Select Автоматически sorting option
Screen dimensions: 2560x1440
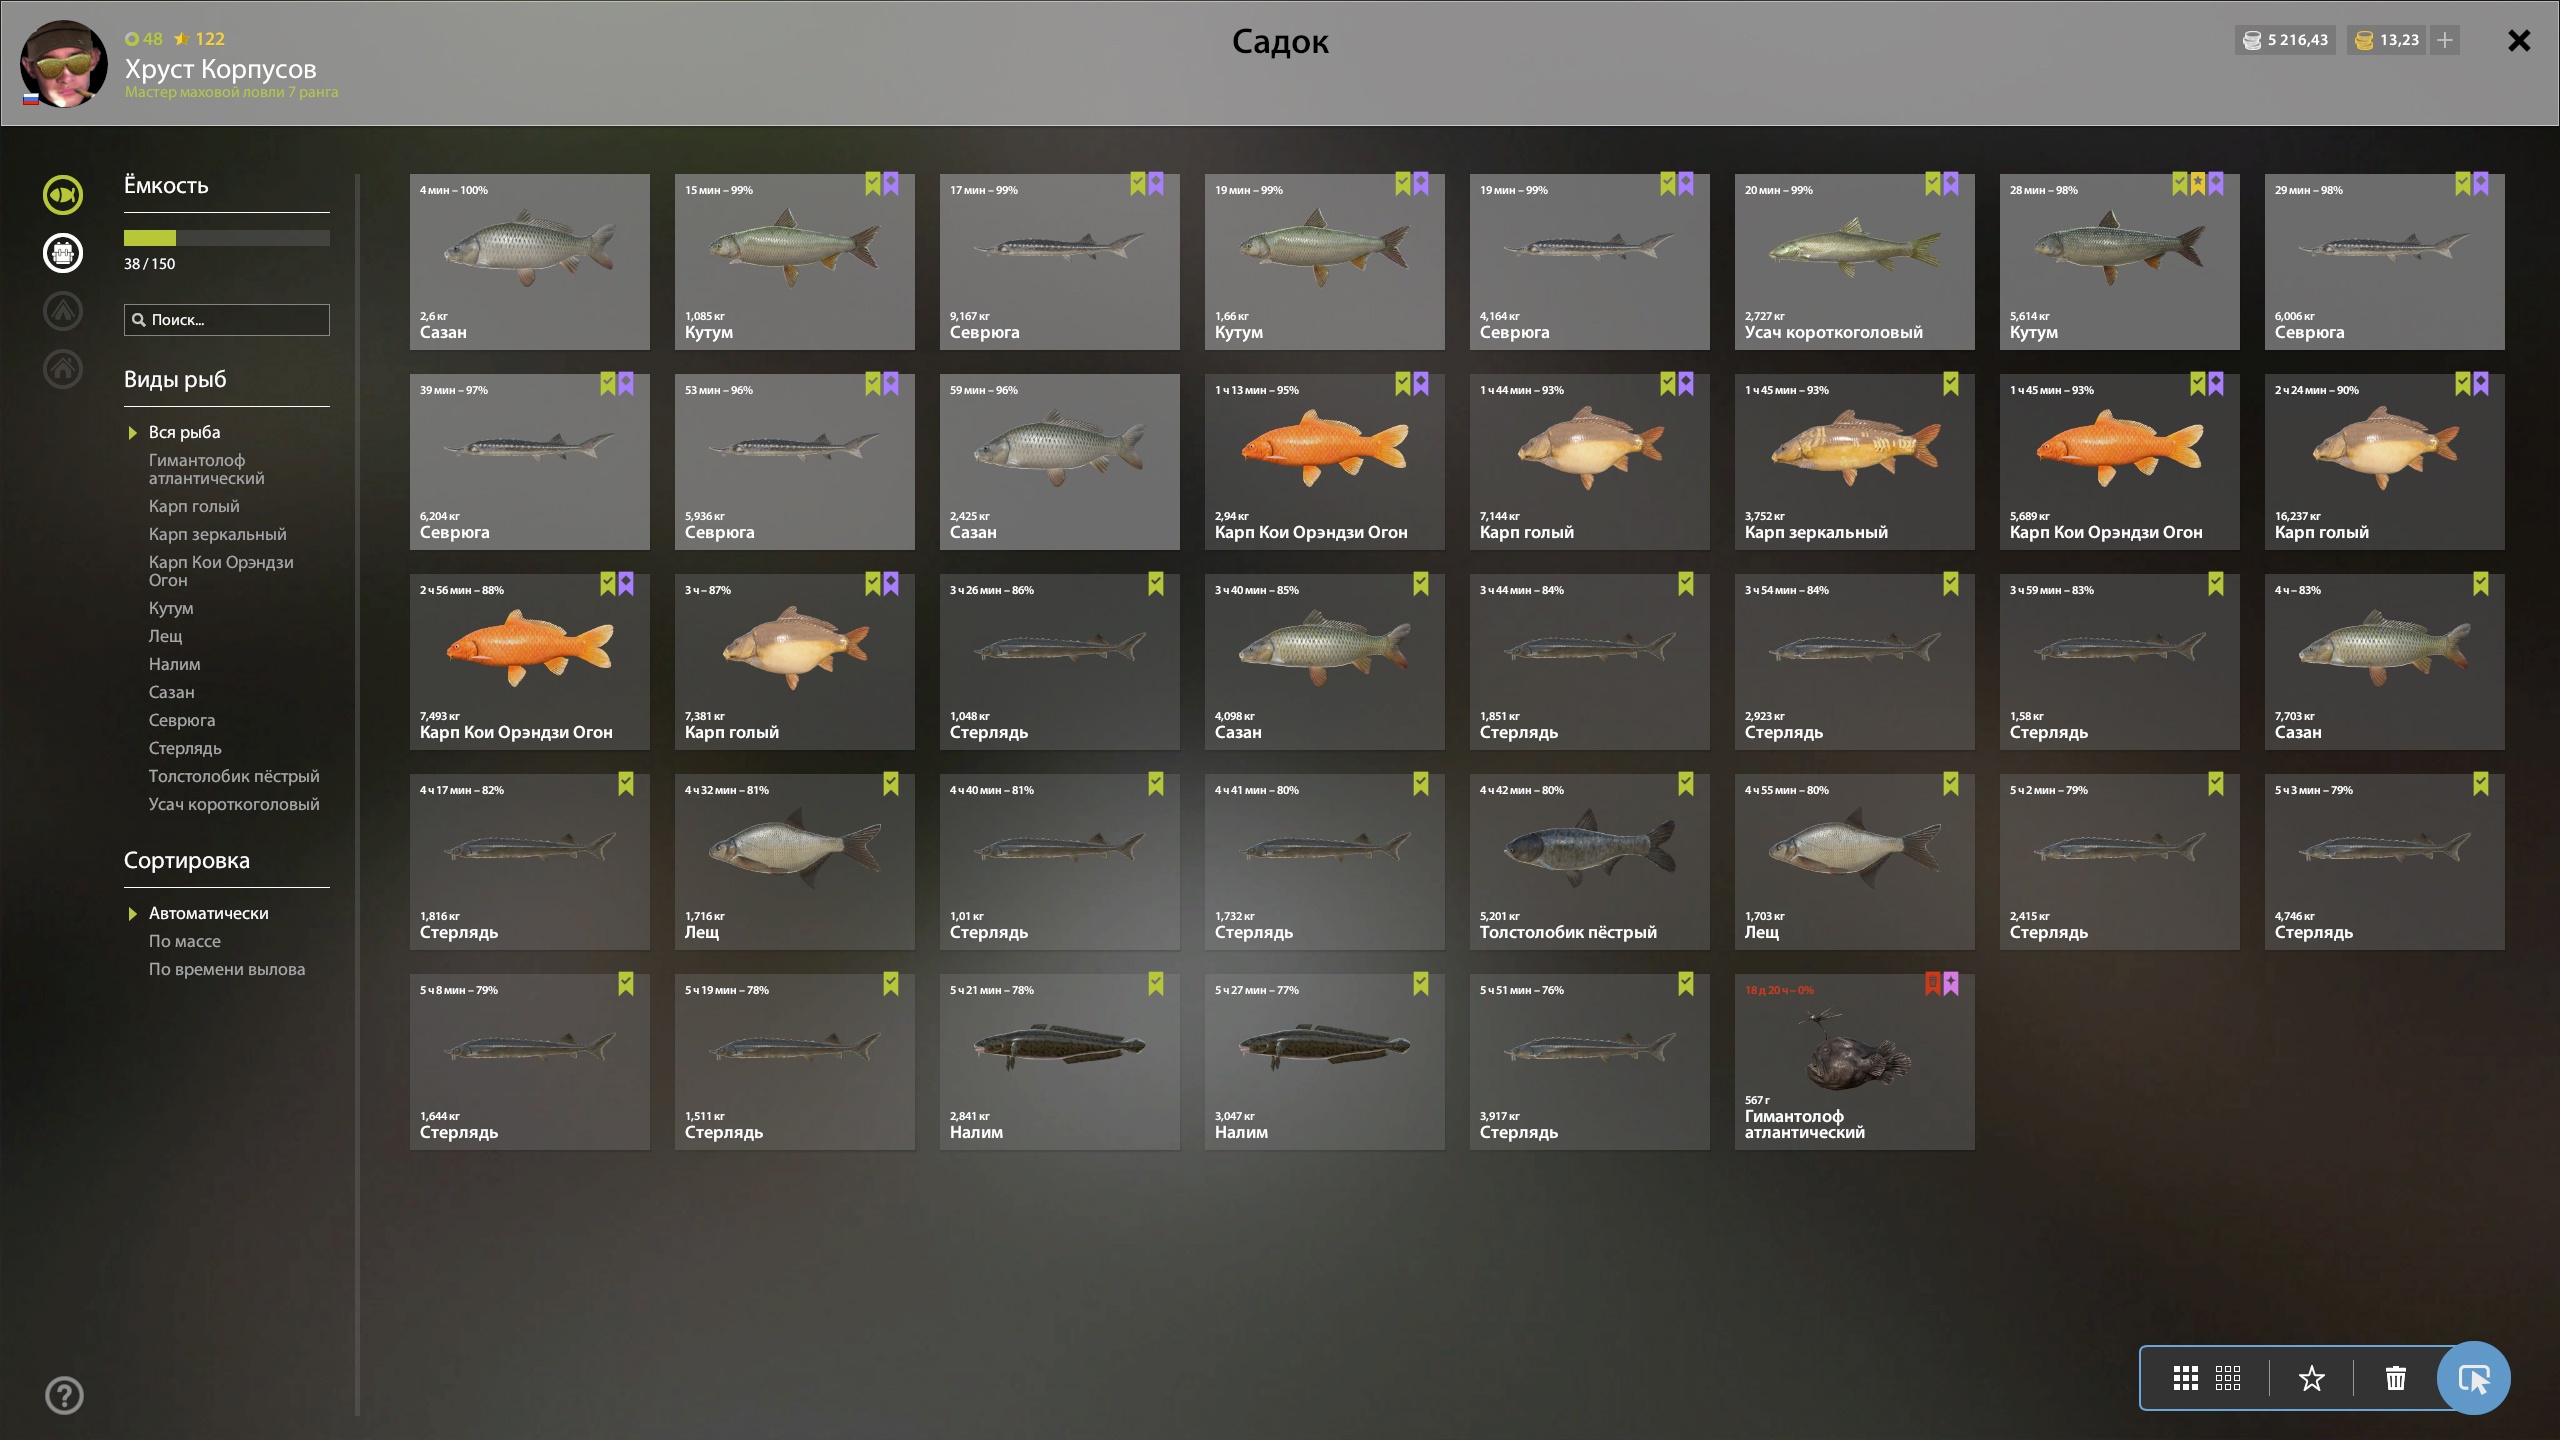[x=208, y=913]
